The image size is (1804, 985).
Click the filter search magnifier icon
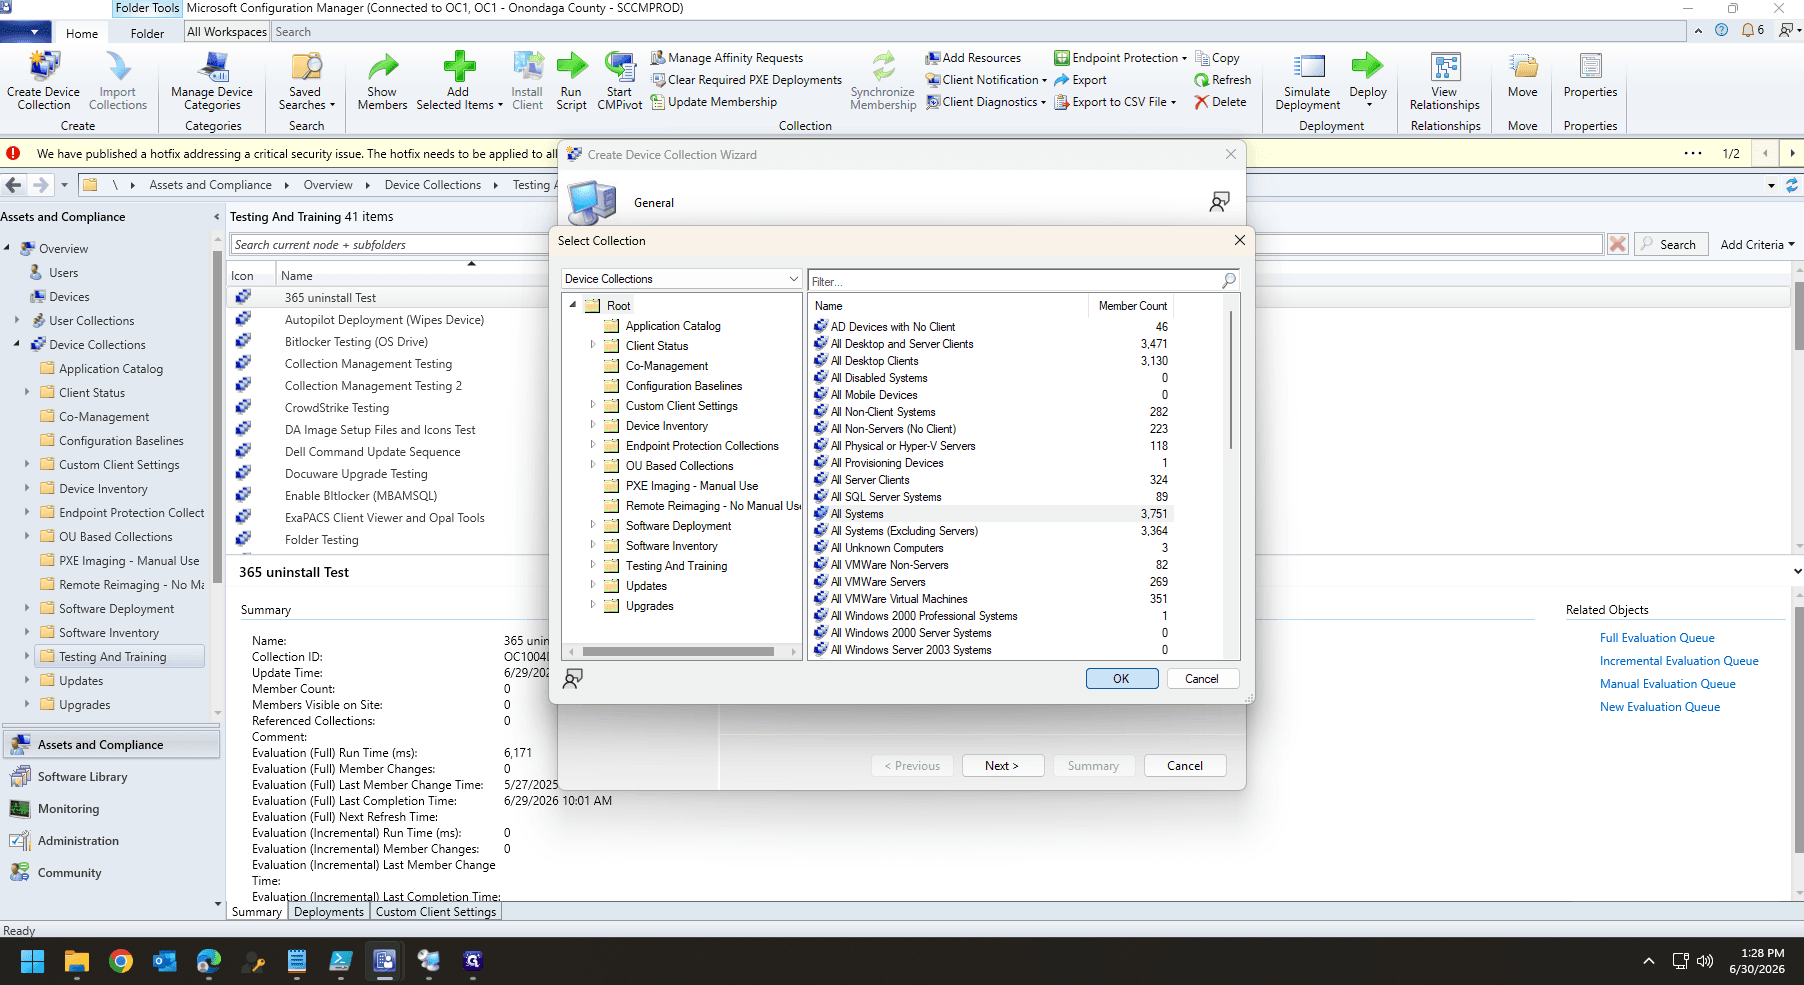(x=1229, y=281)
